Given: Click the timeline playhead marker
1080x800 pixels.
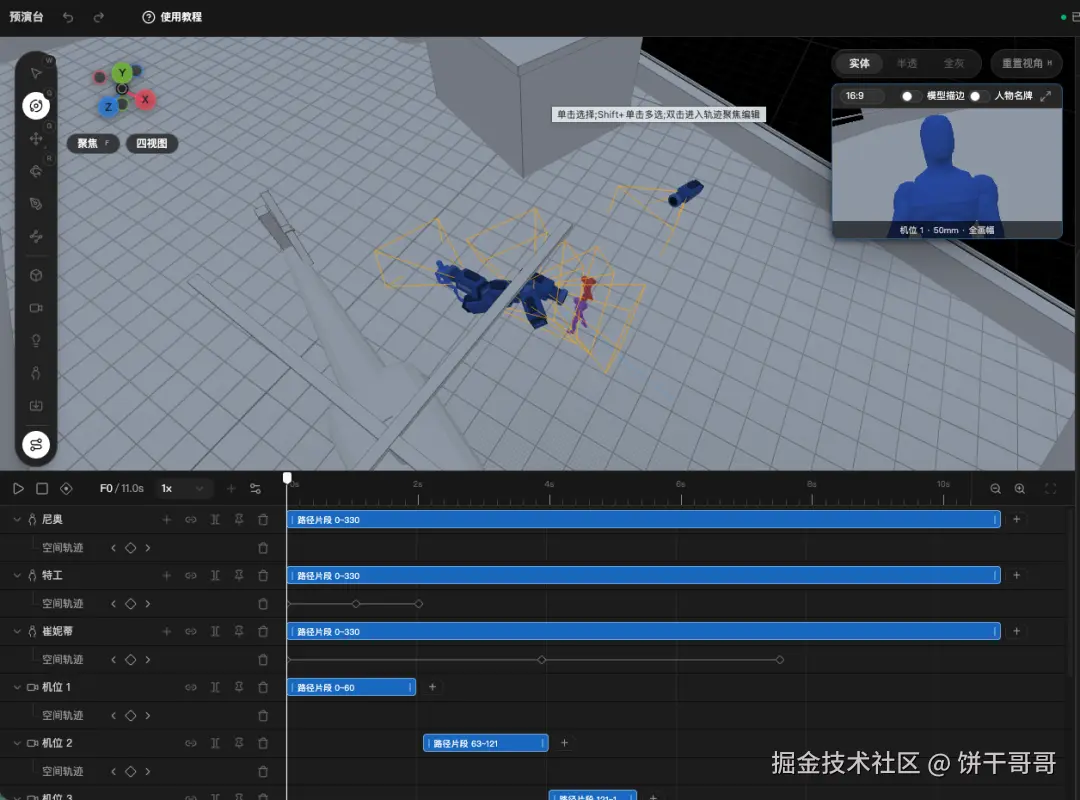Looking at the screenshot, I should [287, 478].
